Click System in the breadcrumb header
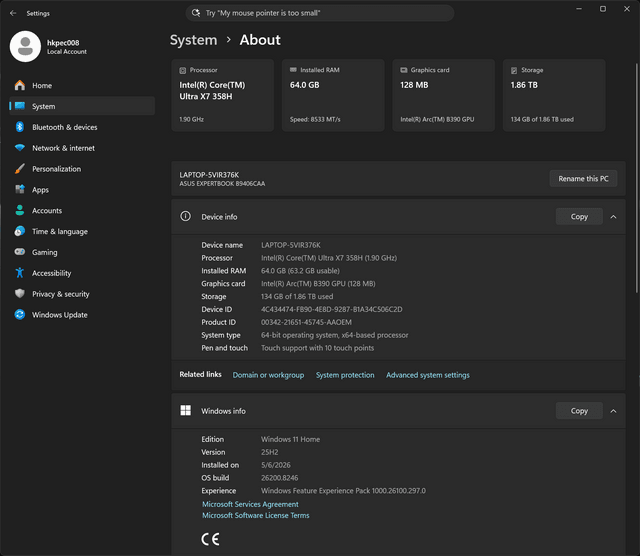This screenshot has height=556, width=640. [x=193, y=40]
